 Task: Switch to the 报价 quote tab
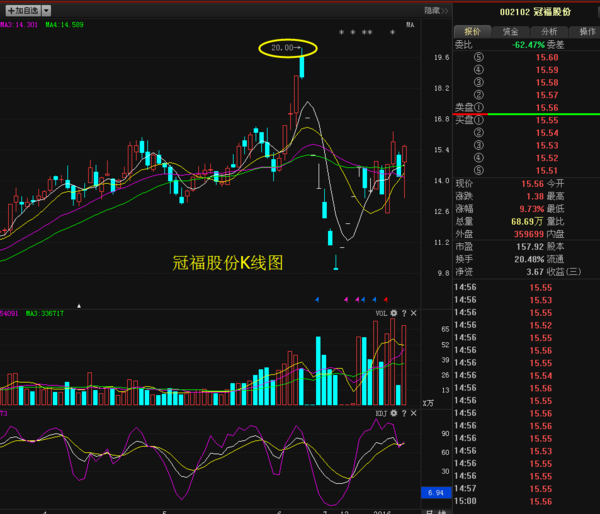coord(472,32)
